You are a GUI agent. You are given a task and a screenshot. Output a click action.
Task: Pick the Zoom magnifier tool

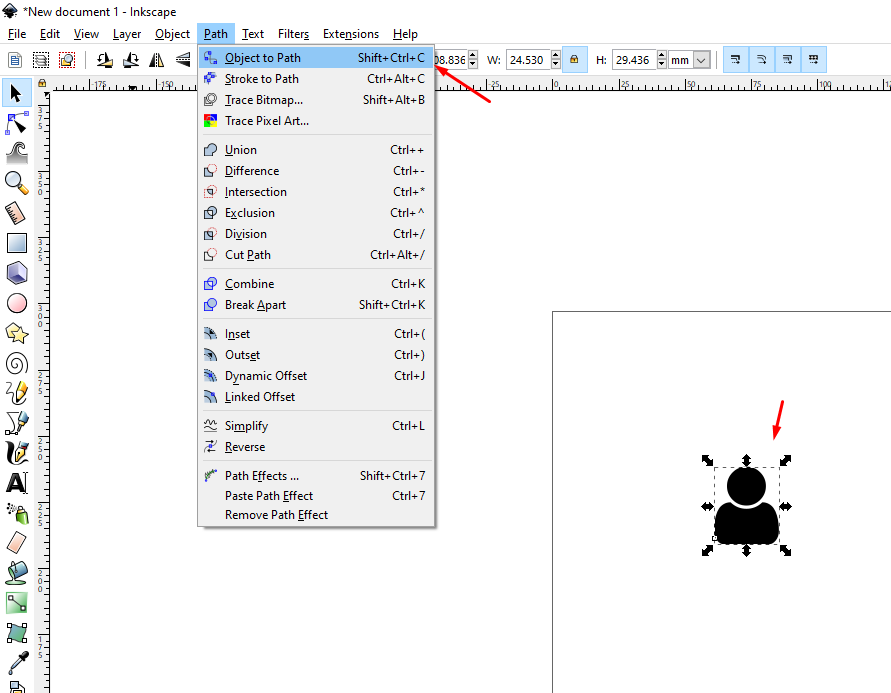tap(17, 181)
